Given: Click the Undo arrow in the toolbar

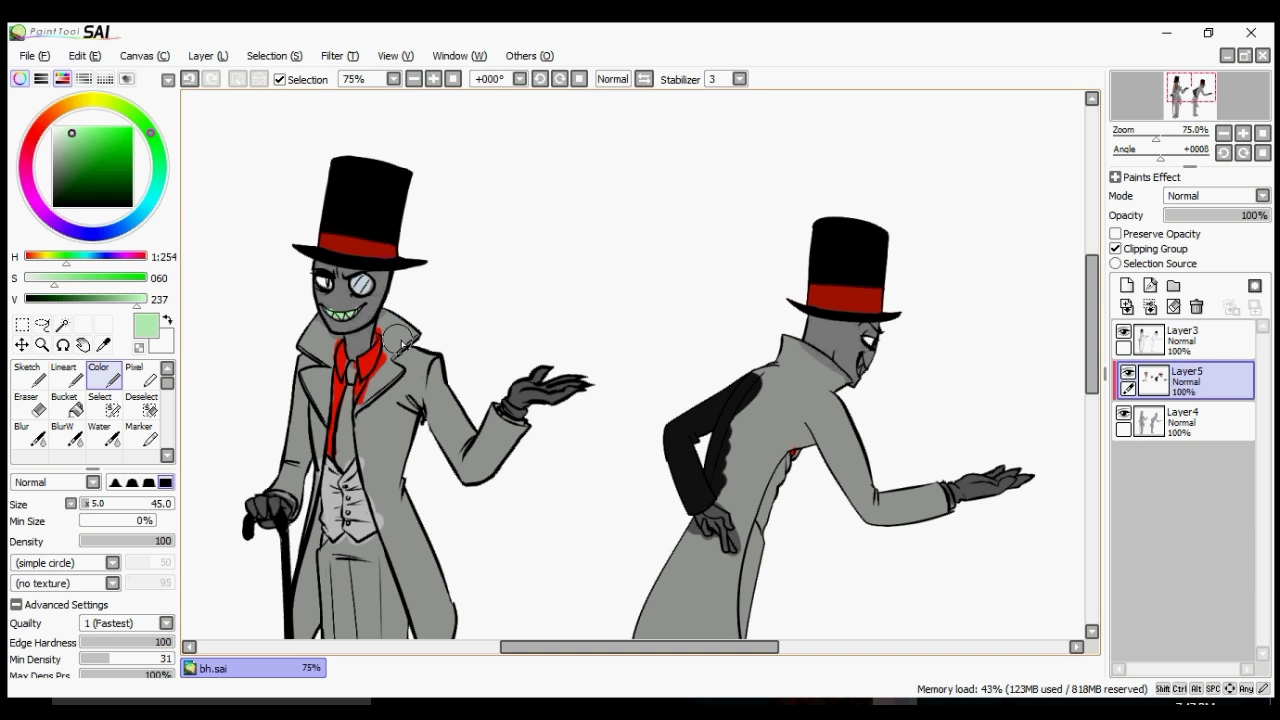Looking at the screenshot, I should click(190, 79).
